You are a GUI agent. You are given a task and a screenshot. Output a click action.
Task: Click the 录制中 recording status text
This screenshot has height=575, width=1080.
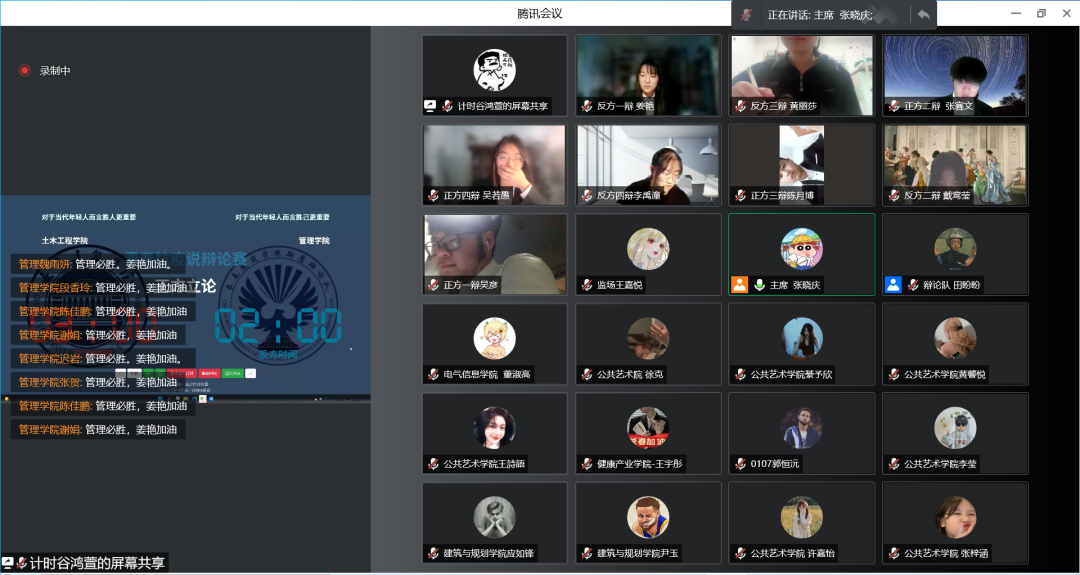click(x=55, y=70)
